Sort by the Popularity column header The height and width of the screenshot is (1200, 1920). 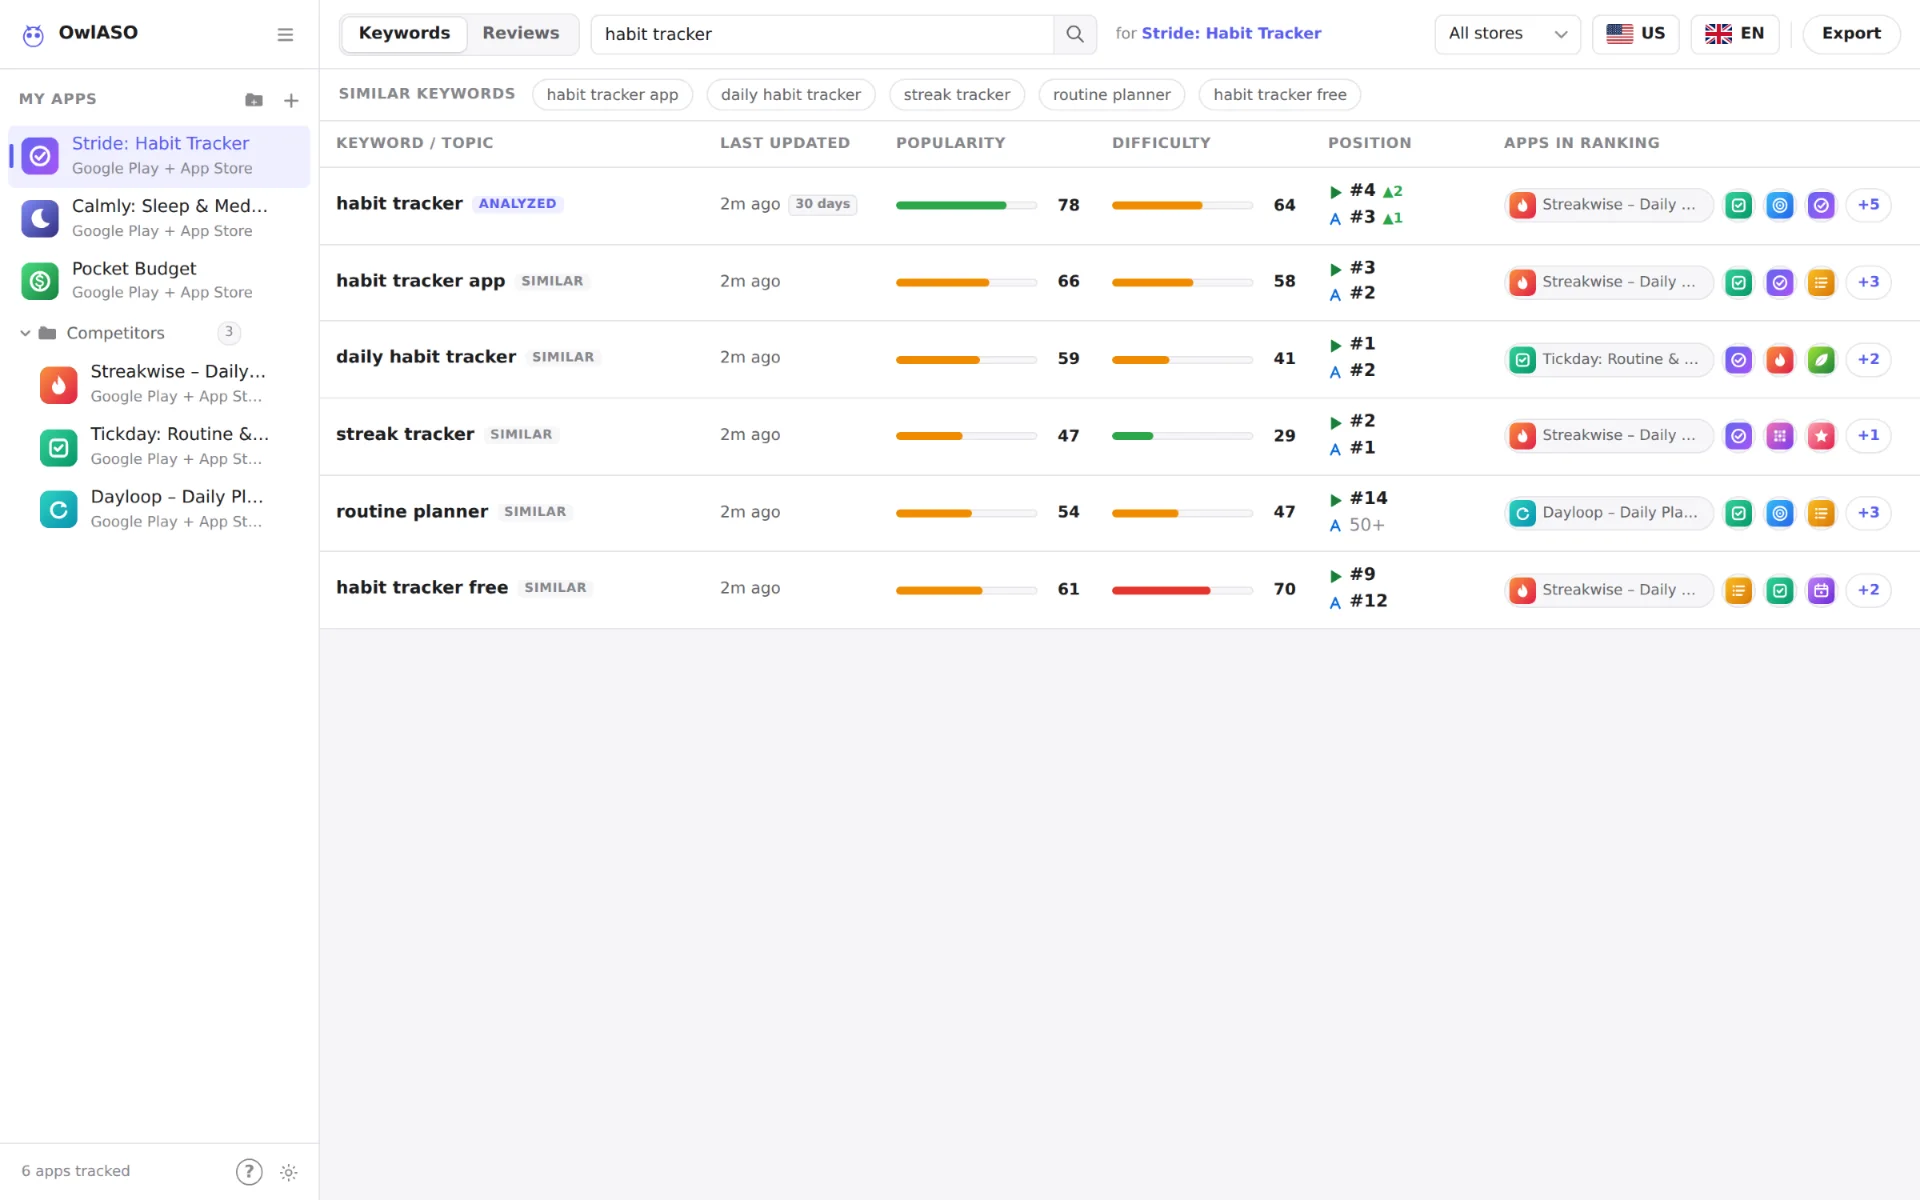(950, 143)
